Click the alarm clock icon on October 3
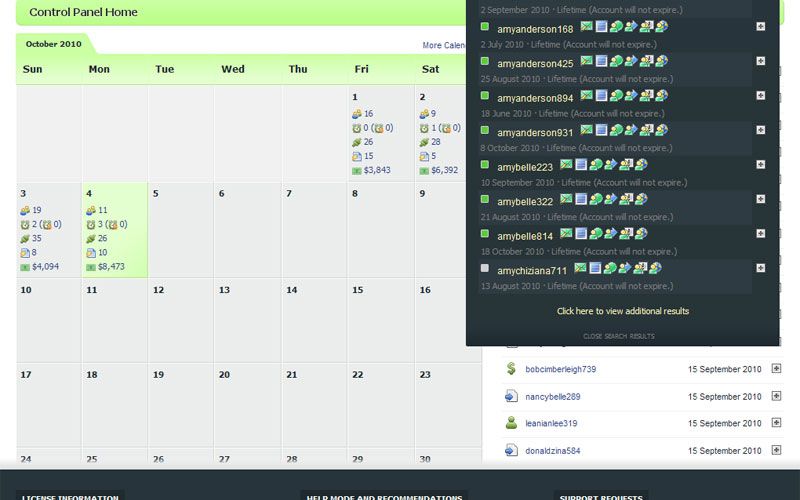This screenshot has height=500, width=800. [25, 225]
